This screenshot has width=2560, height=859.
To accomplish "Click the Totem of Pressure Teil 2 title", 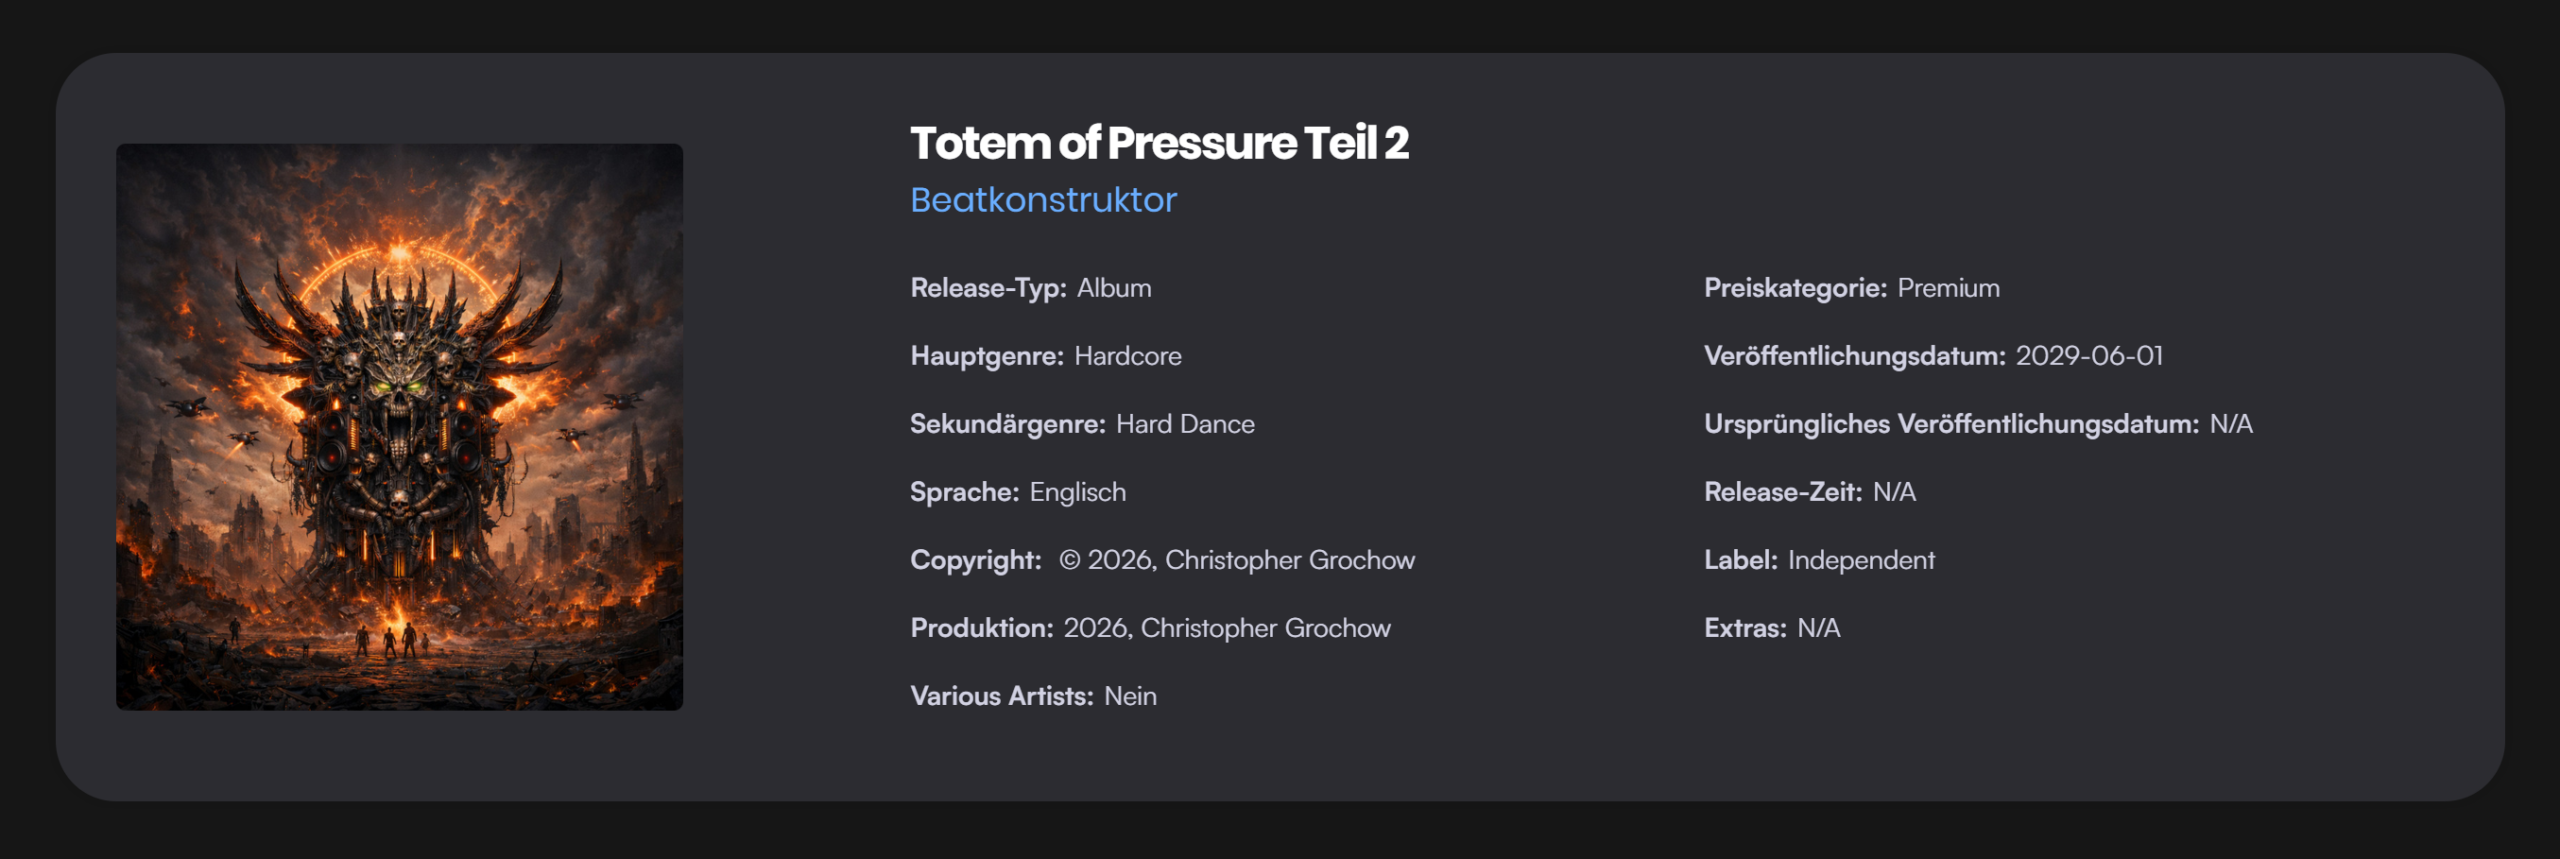I will point(1158,143).
